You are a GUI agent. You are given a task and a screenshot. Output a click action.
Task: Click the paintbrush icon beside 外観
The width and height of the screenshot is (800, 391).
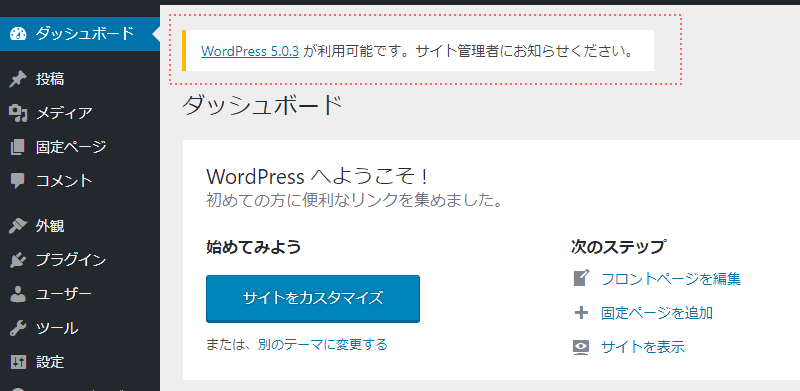pos(18,226)
